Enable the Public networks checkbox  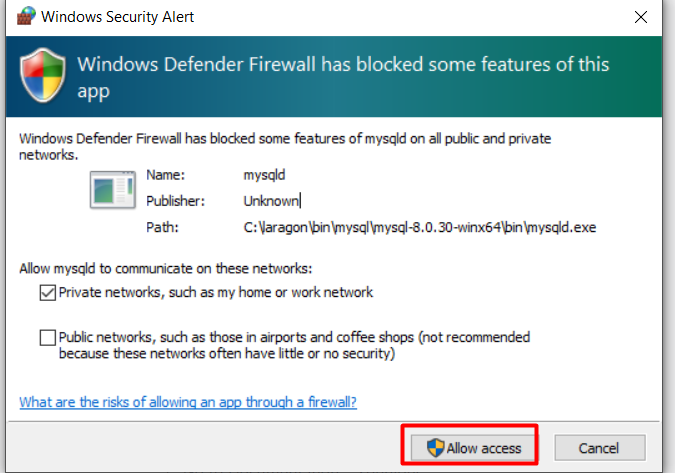47,338
